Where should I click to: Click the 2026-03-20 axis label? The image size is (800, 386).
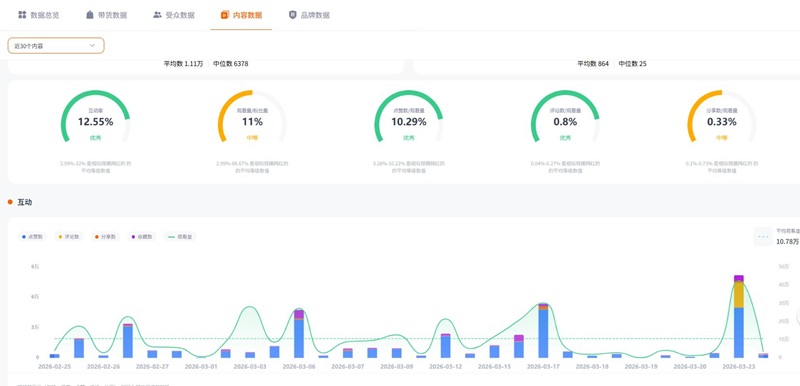[690, 367]
